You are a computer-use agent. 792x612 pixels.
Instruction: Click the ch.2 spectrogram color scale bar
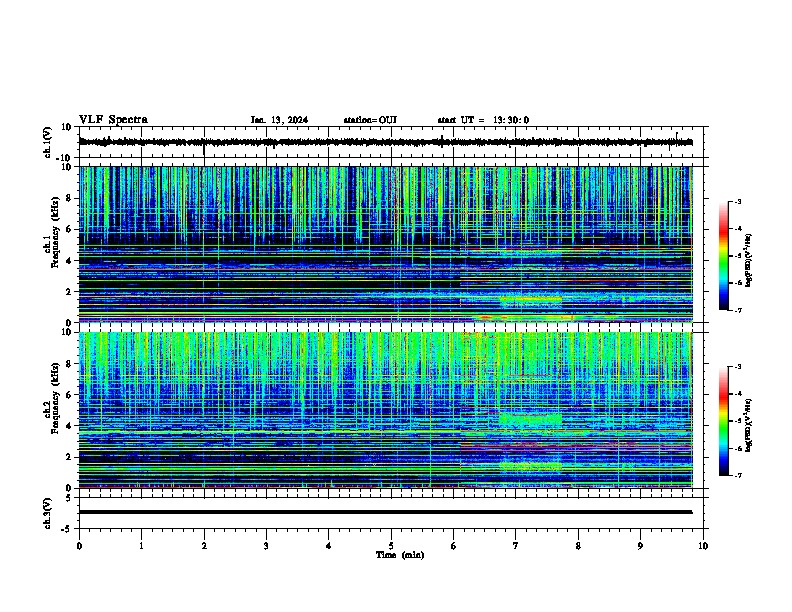click(x=724, y=421)
